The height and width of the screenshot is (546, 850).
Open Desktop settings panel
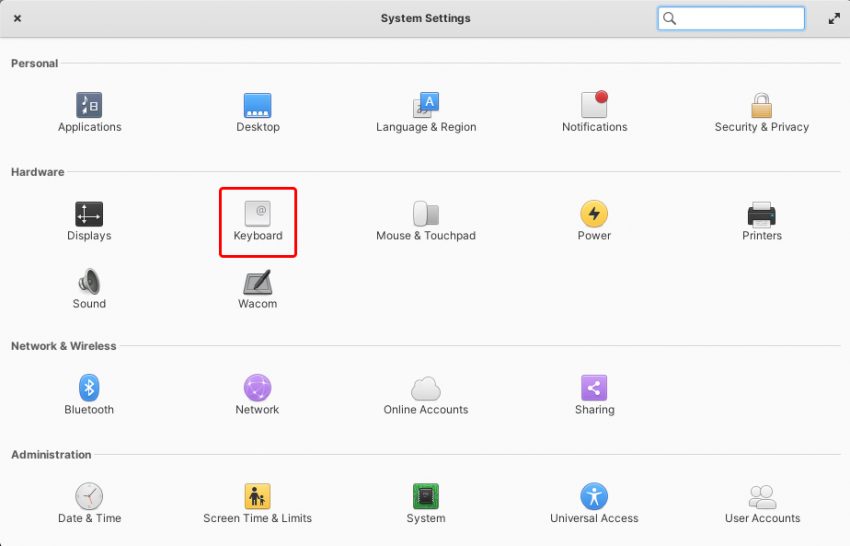click(258, 106)
